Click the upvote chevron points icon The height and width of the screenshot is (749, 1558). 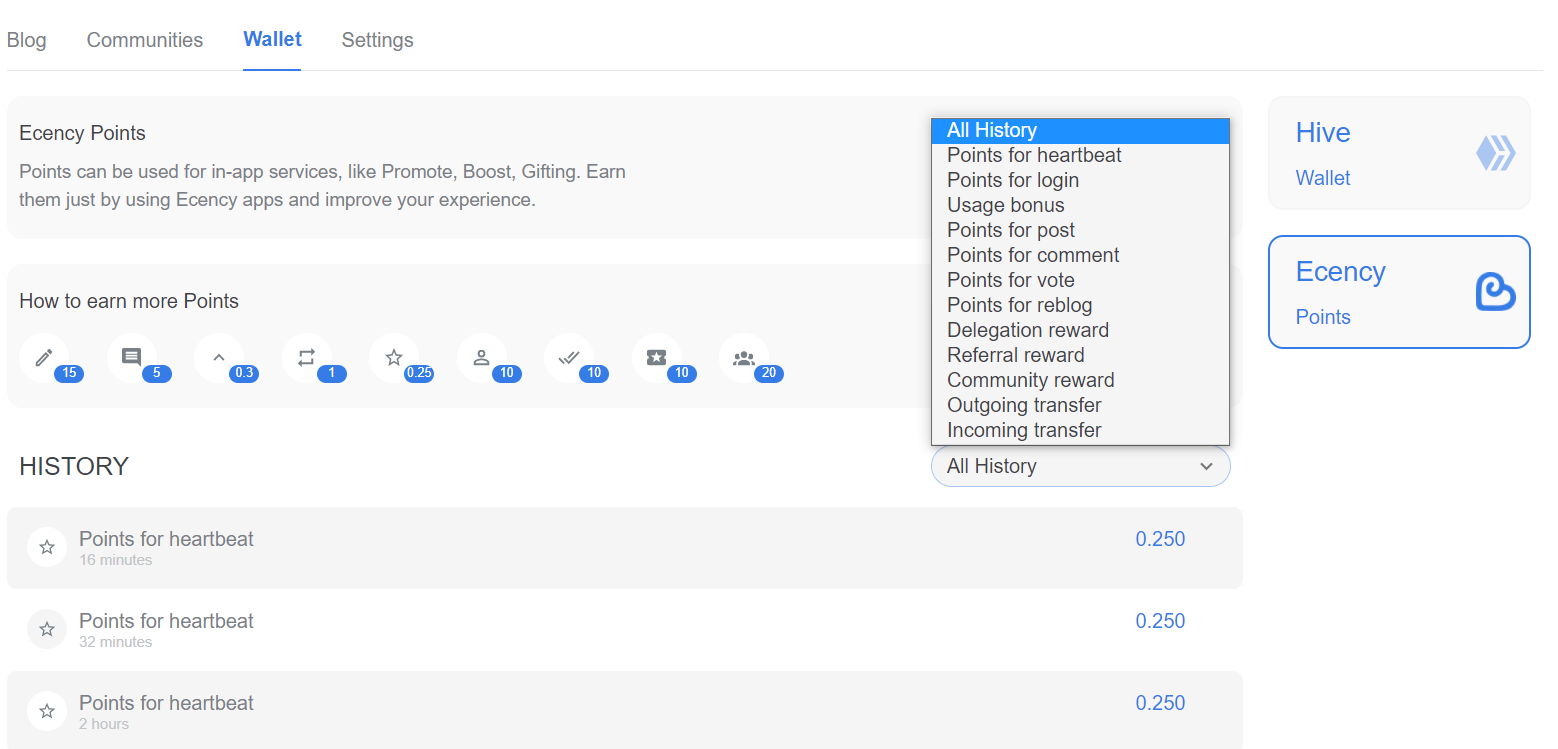219,358
